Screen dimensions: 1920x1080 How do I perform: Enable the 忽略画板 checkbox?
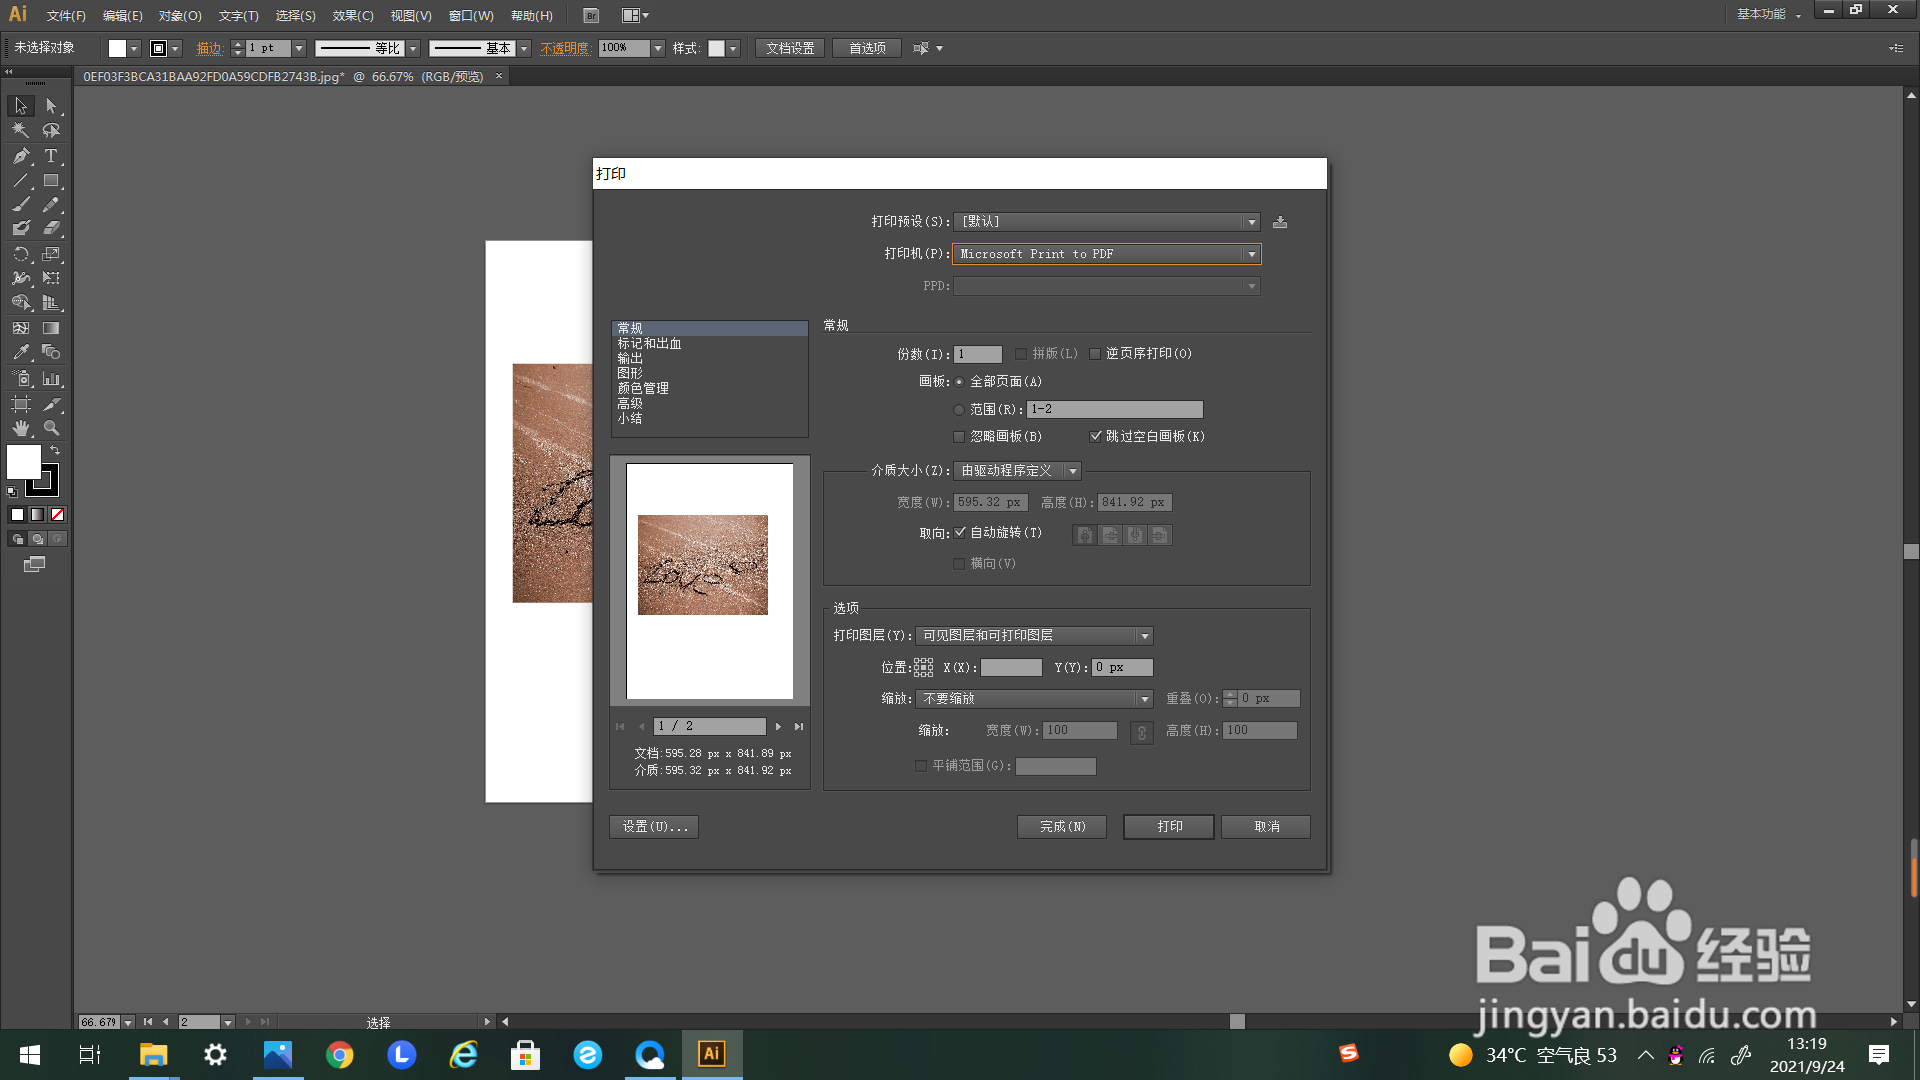click(x=960, y=437)
